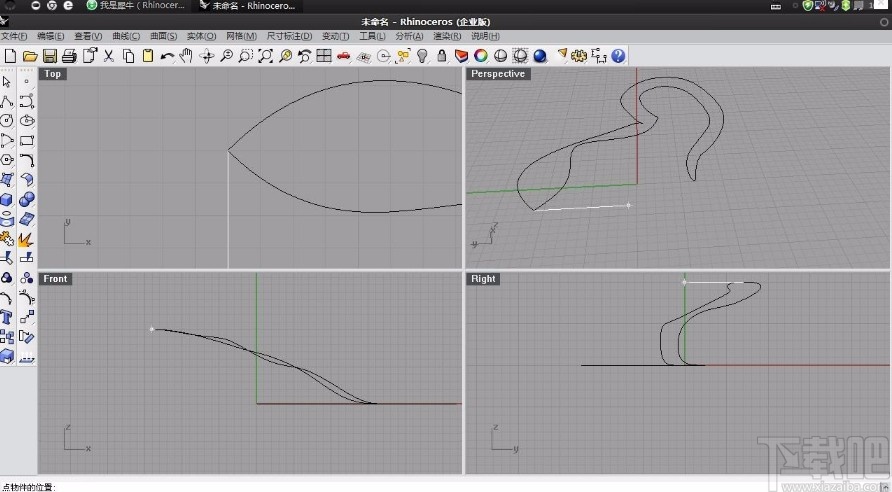Image resolution: width=892 pixels, height=492 pixels.
Task: Activate the Rotate view tool
Action: click(206, 56)
